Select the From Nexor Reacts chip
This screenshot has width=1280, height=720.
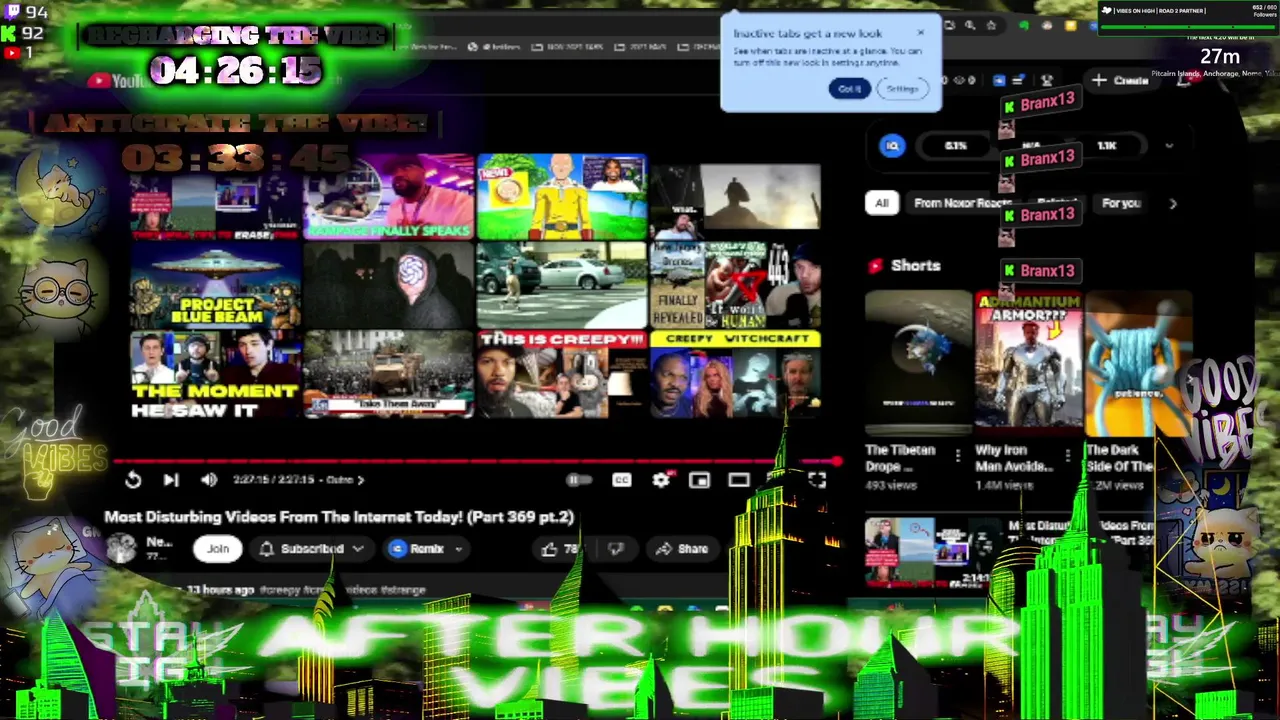(x=962, y=203)
